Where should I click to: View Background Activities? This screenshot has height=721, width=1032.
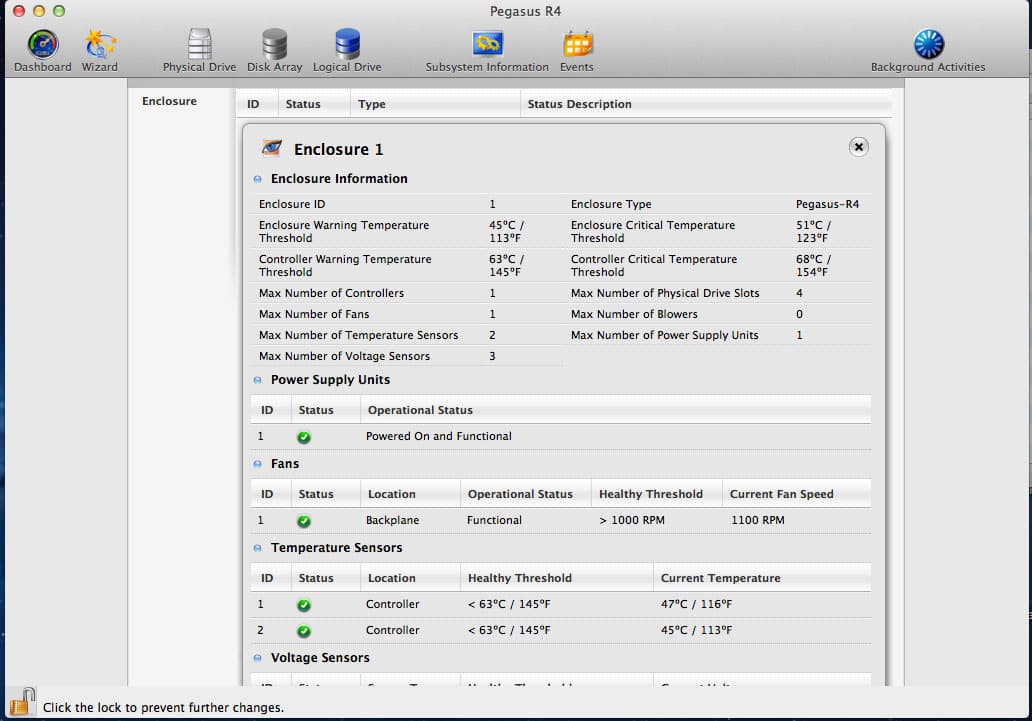point(928,45)
